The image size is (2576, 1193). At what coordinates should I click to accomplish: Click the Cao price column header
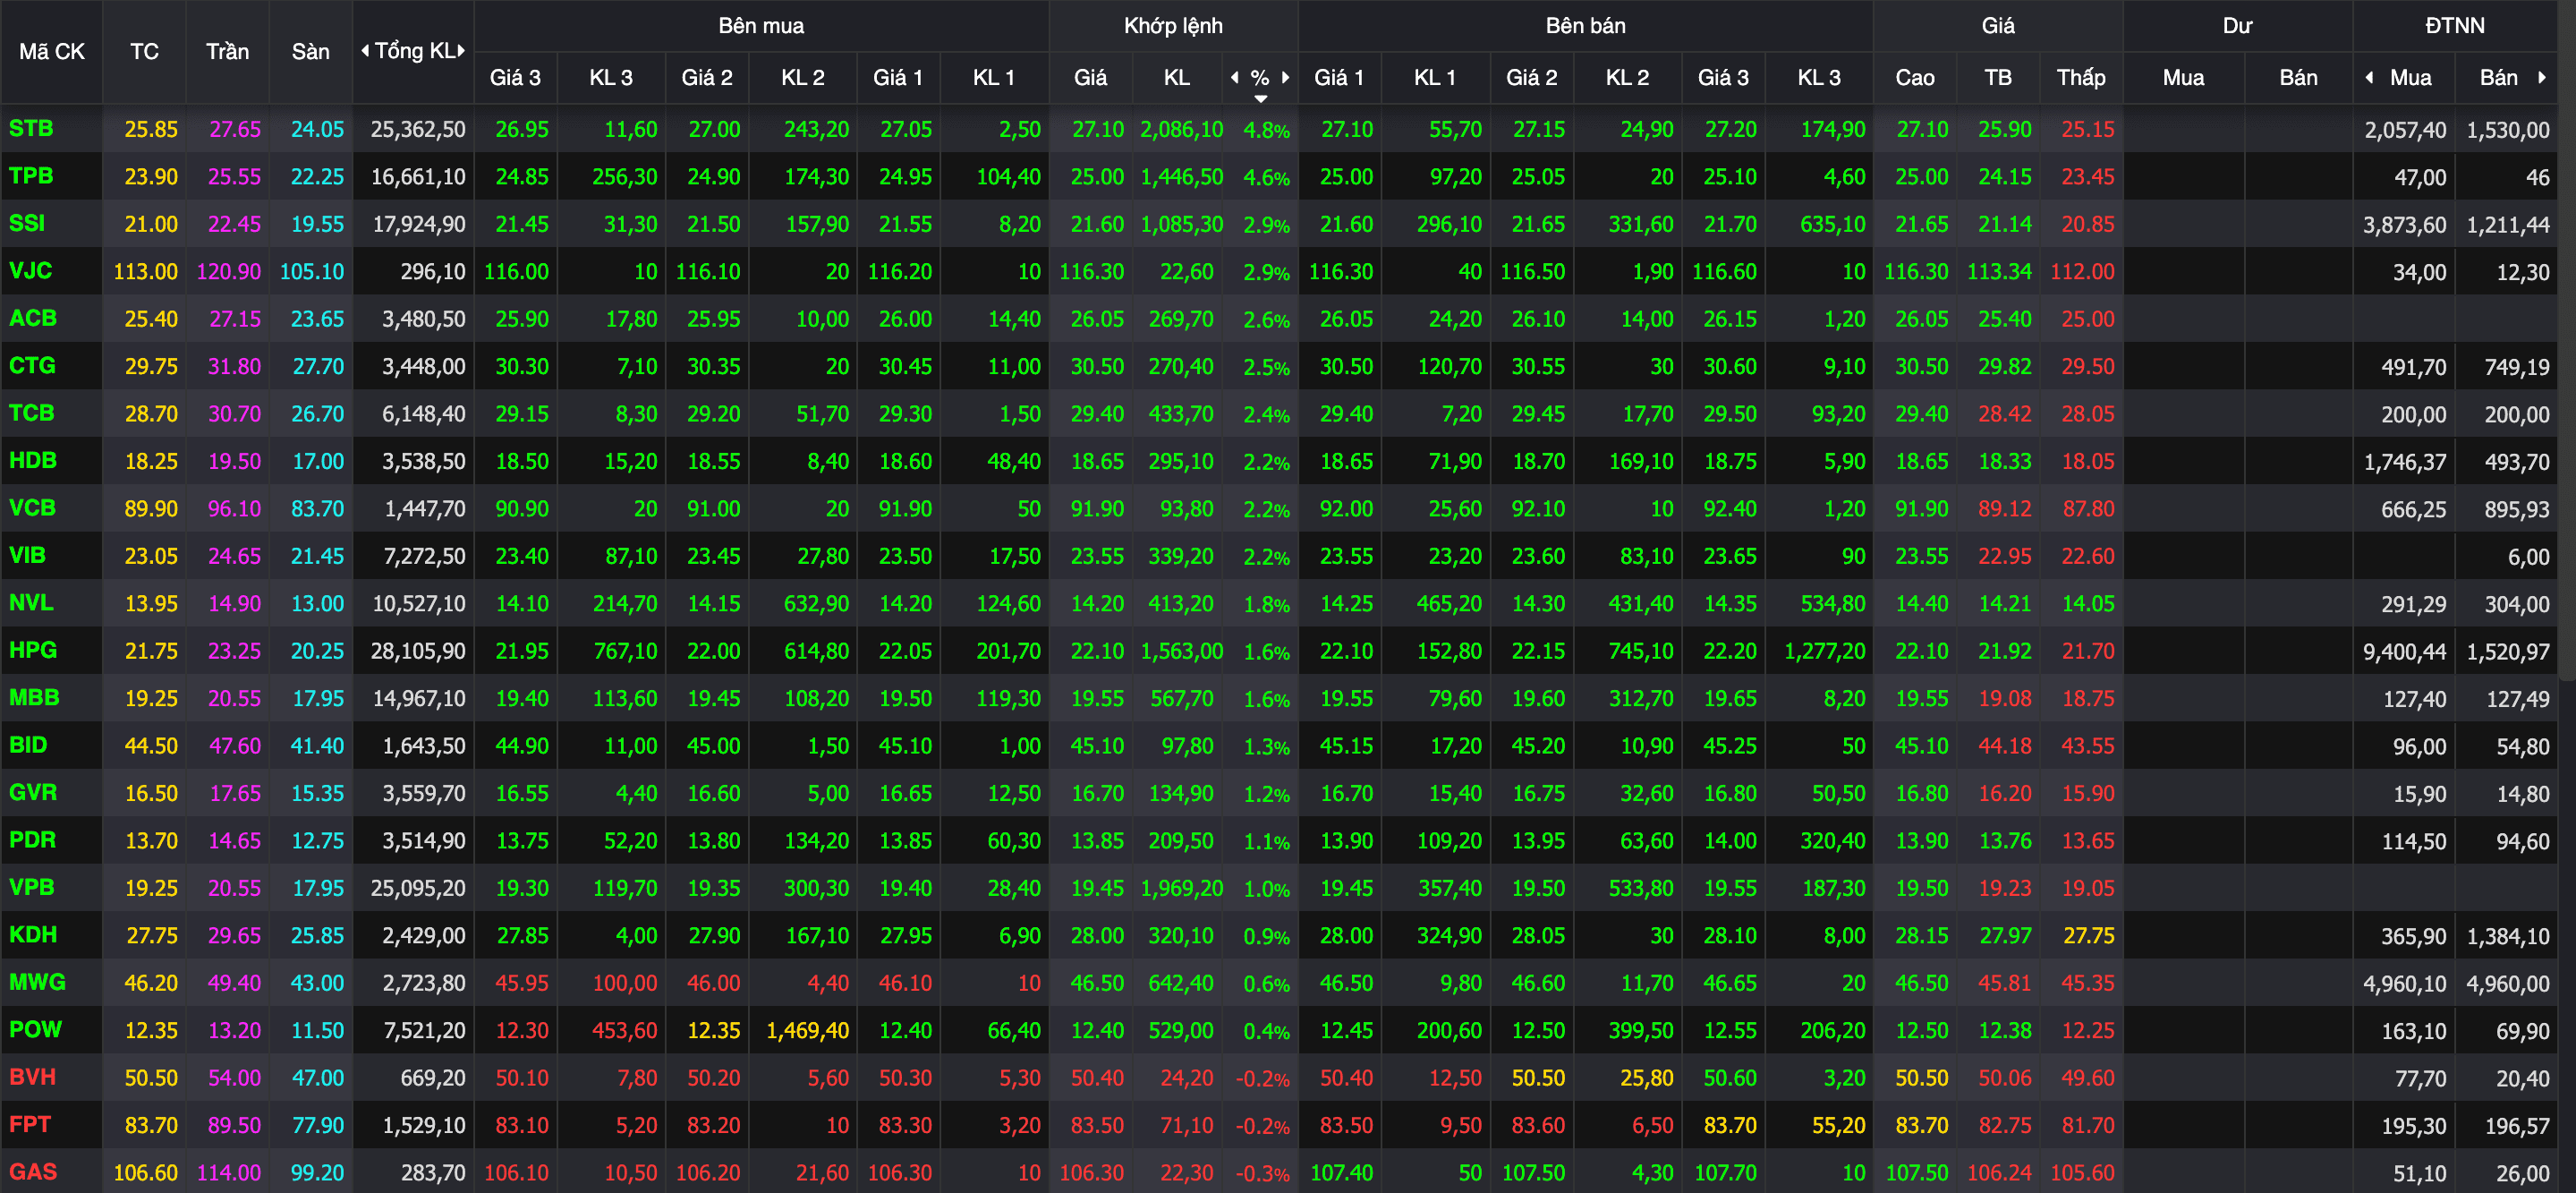point(1915,77)
